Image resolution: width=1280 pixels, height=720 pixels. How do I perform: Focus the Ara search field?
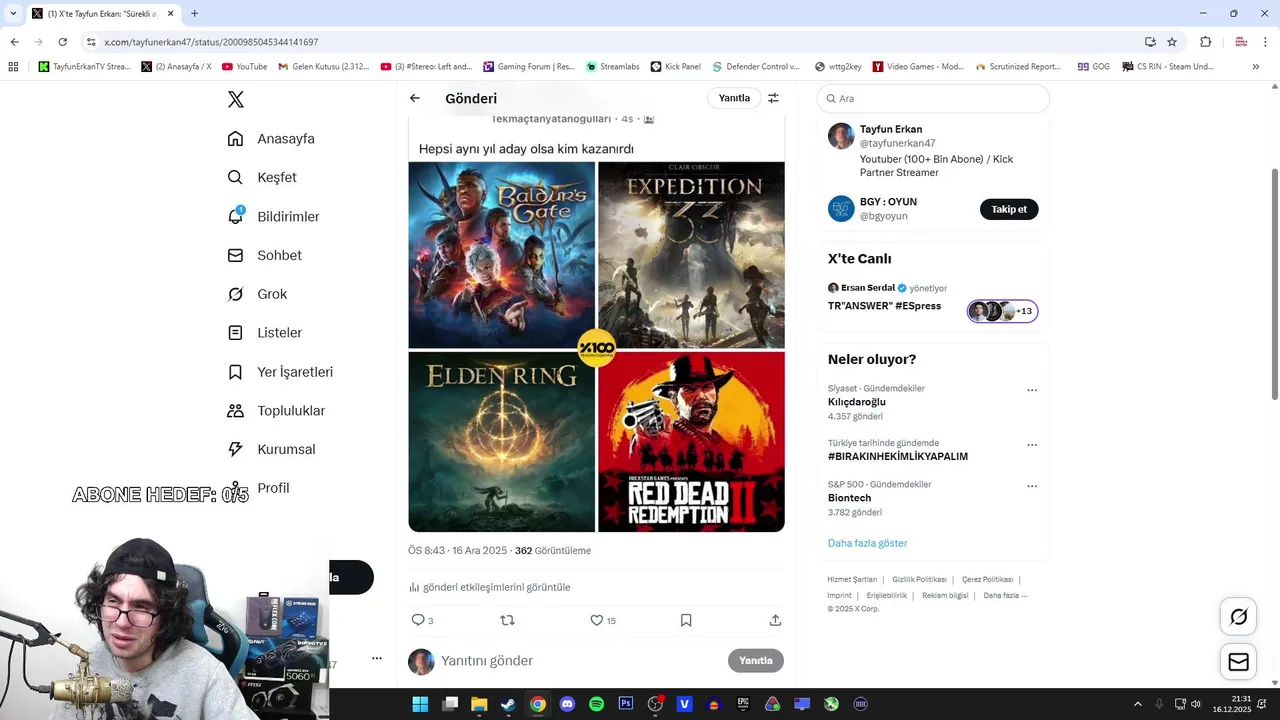coord(933,98)
